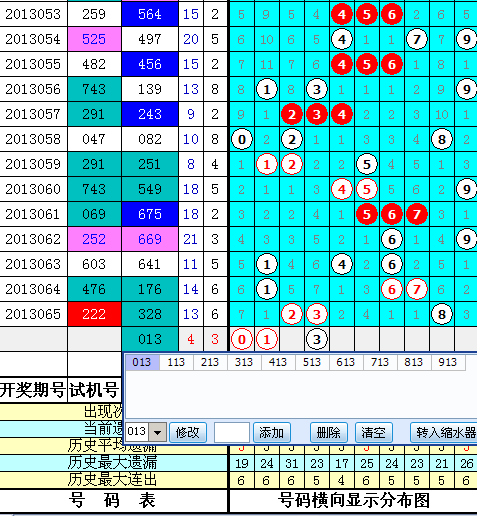Click red-circled 1 in the prediction row

pyautogui.click(x=267, y=339)
